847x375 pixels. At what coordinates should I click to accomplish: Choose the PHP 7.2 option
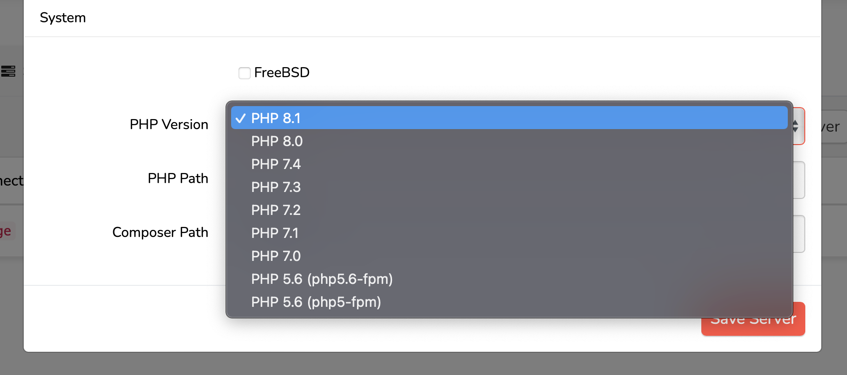pos(509,210)
